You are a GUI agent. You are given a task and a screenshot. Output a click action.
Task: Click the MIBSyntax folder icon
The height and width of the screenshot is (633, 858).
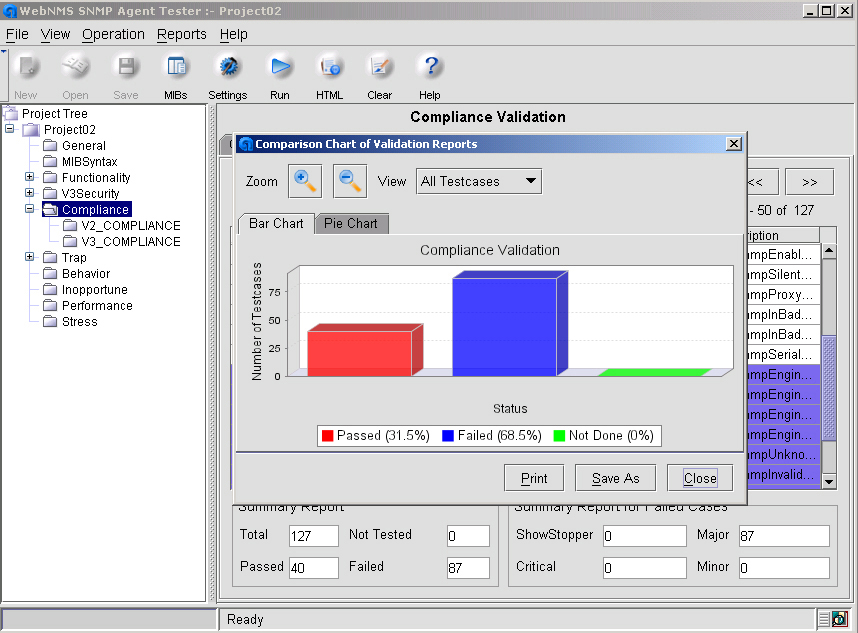[50, 161]
